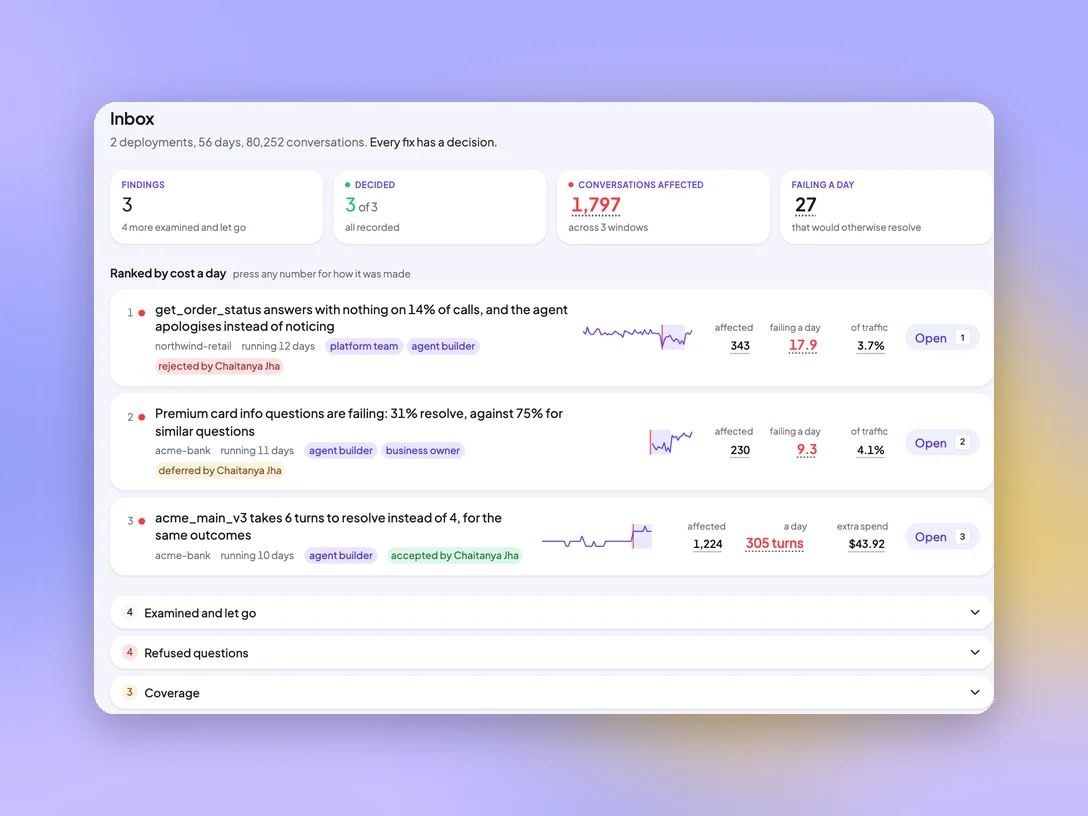This screenshot has height=816, width=1088.
Task: Click the Inbox heading
Action: click(132, 119)
